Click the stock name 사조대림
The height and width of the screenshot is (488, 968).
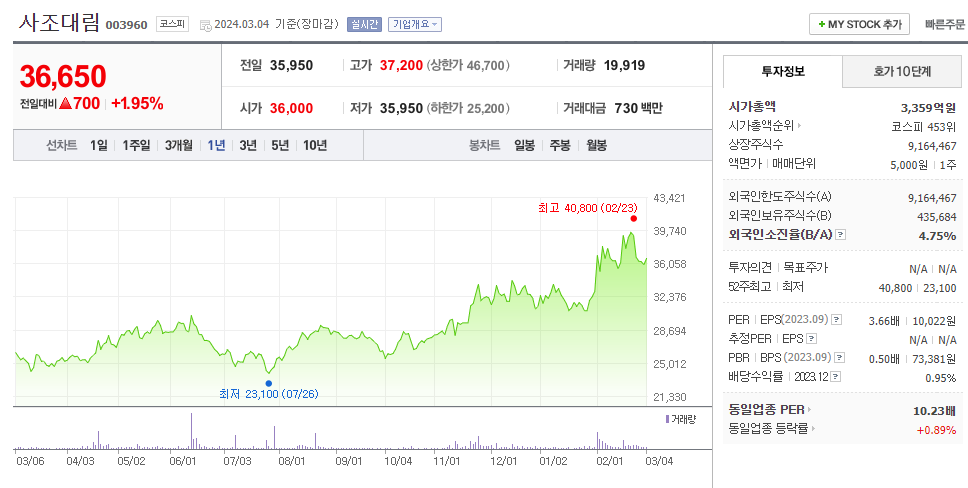pos(59,23)
